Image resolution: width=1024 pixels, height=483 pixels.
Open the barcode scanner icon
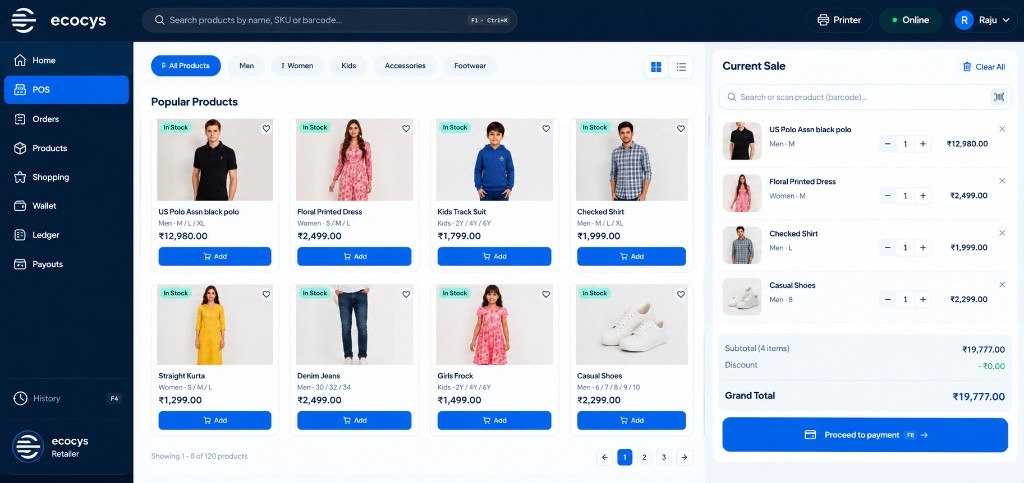999,97
